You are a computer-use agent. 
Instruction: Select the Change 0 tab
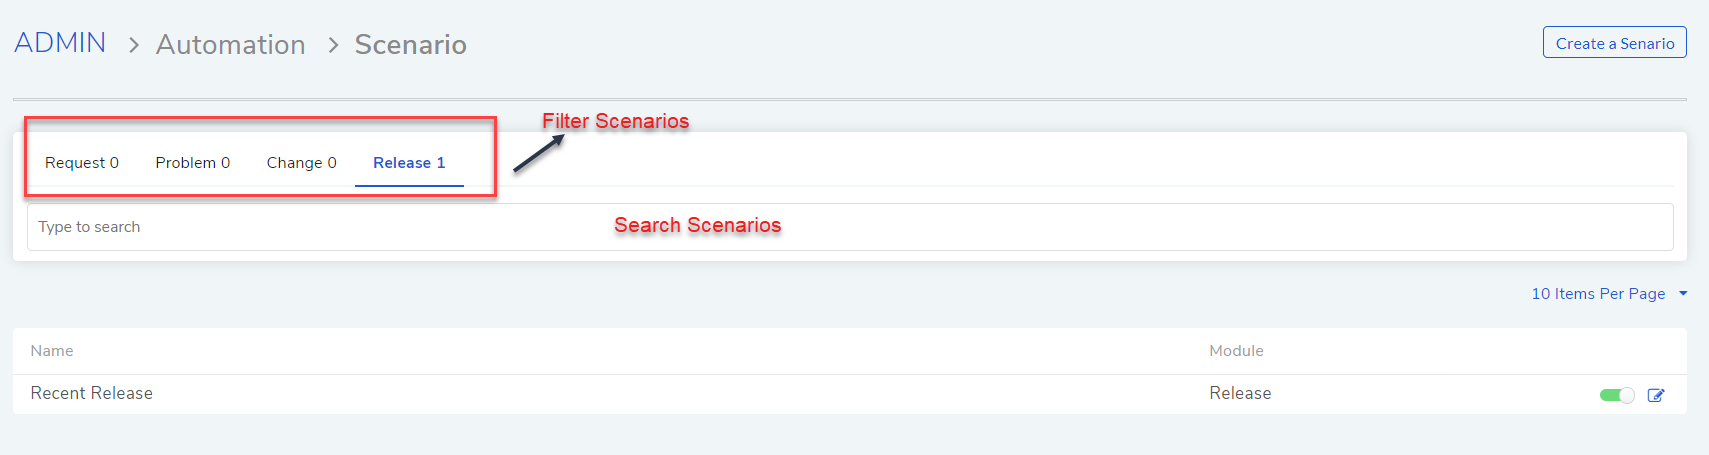301,163
